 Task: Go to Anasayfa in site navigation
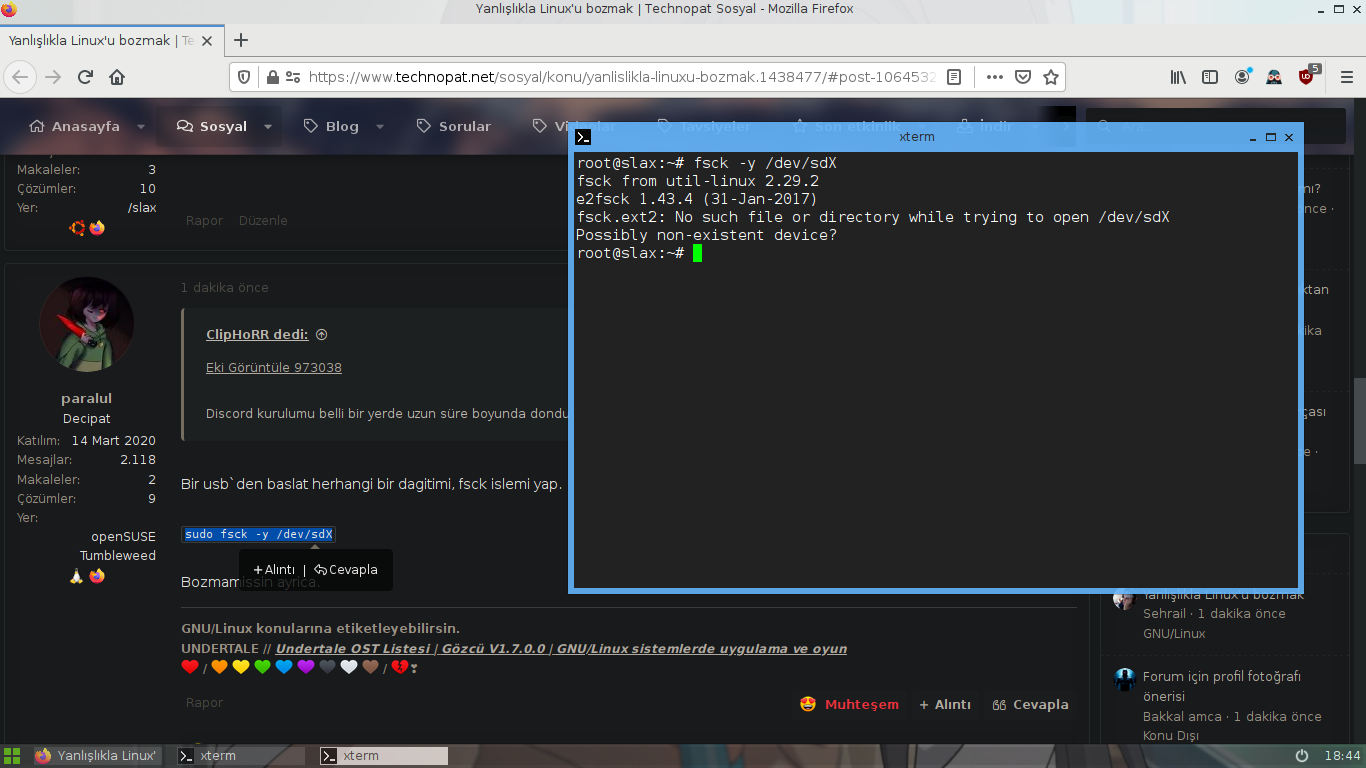(x=74, y=127)
